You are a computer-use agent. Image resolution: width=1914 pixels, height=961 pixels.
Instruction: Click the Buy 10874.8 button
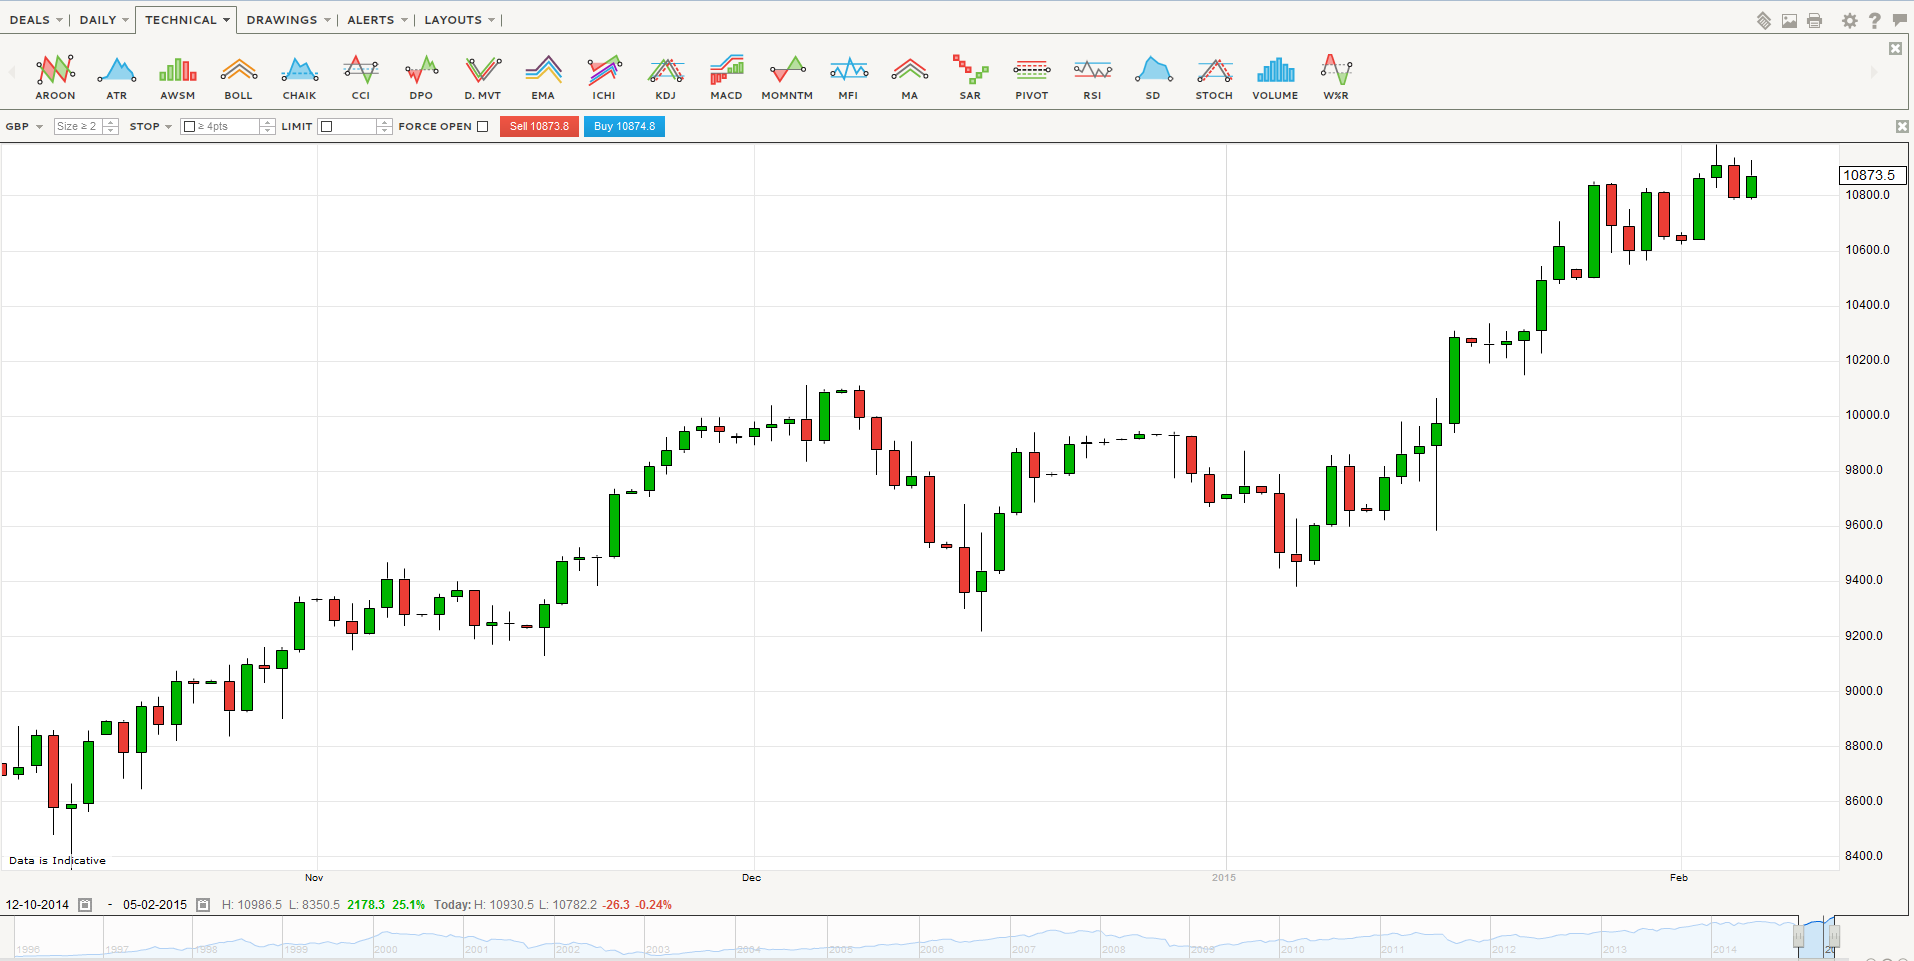tap(624, 127)
